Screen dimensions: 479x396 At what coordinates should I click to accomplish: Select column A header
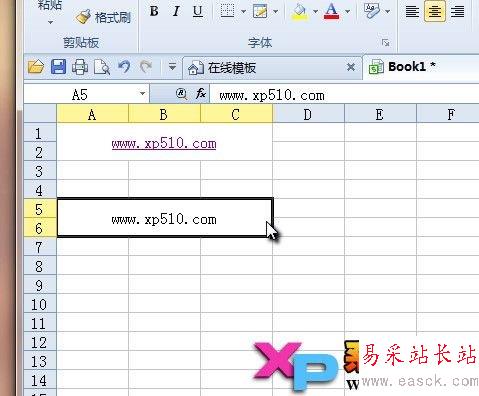pos(92,114)
